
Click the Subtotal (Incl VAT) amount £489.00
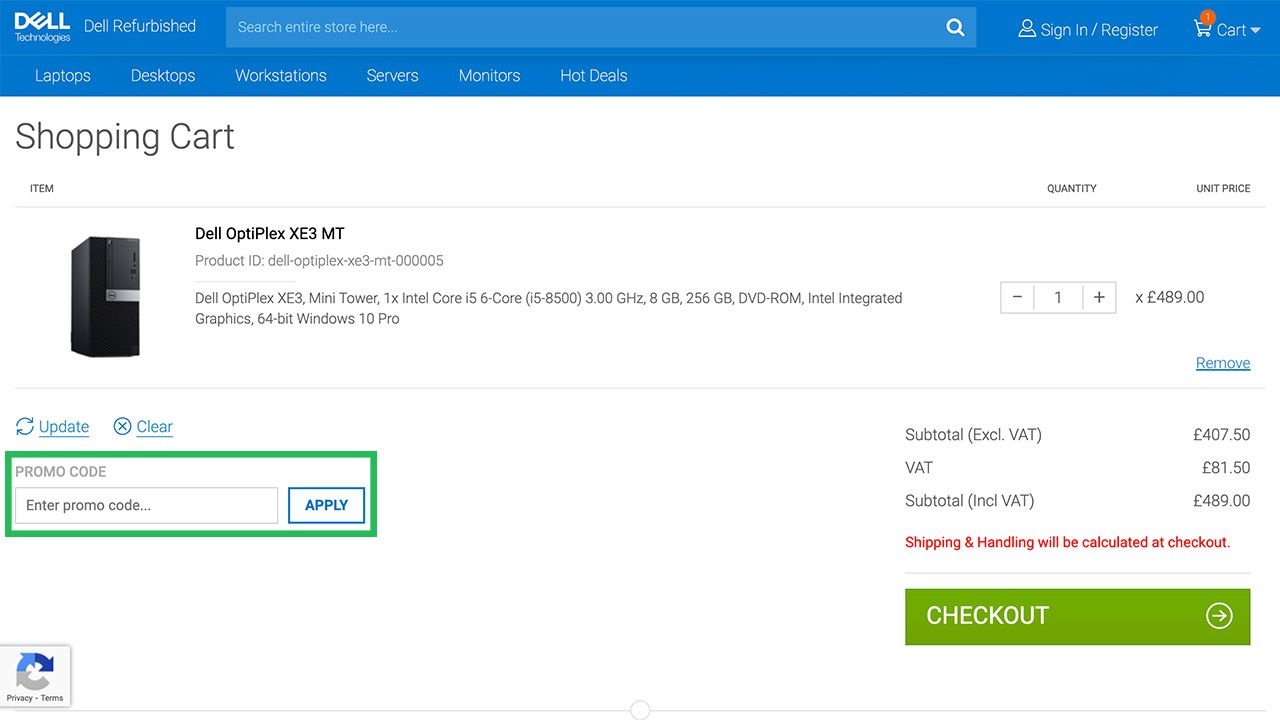point(1221,501)
